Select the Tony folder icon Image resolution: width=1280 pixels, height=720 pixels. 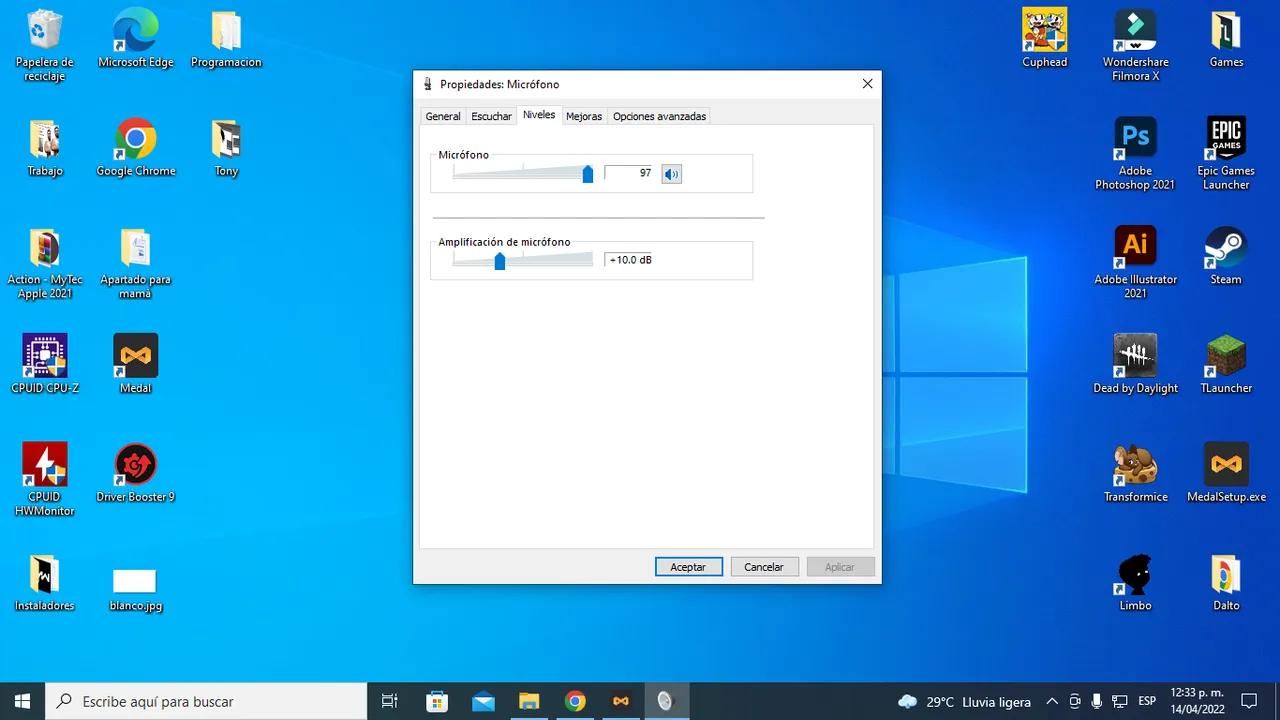pyautogui.click(x=226, y=148)
